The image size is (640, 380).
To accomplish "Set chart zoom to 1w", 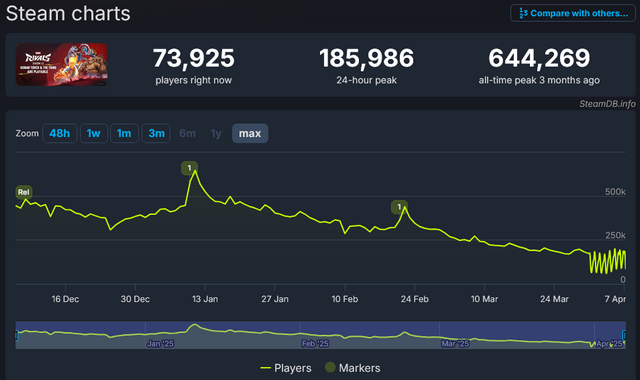I will pyautogui.click(x=93, y=133).
